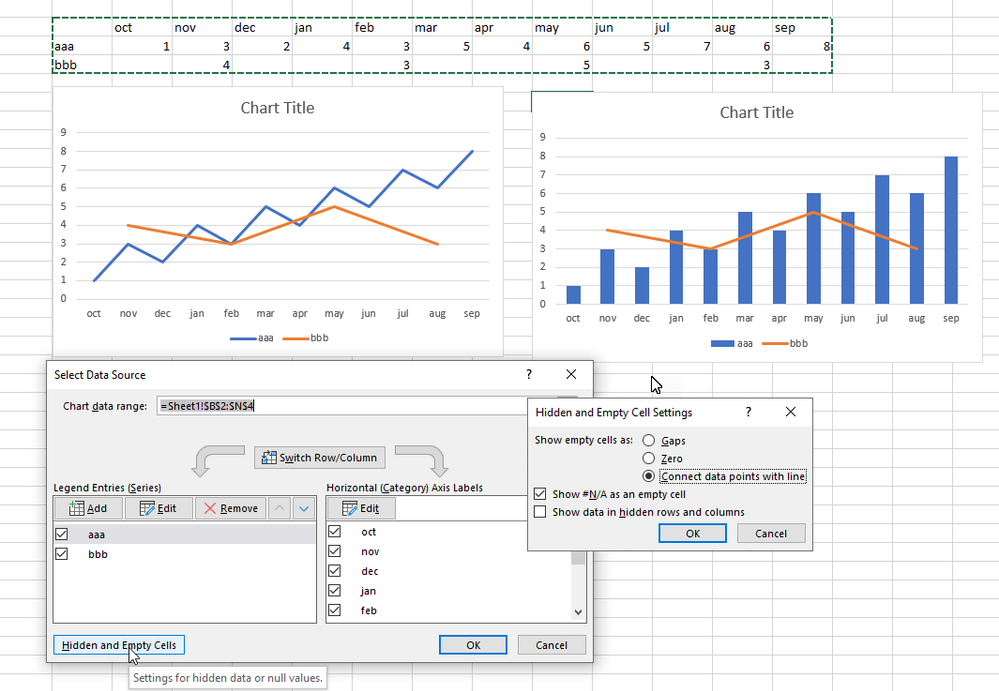This screenshot has width=999, height=691.
Task: Open help in Hidden and Empty Cell Settings
Action: pyautogui.click(x=749, y=412)
